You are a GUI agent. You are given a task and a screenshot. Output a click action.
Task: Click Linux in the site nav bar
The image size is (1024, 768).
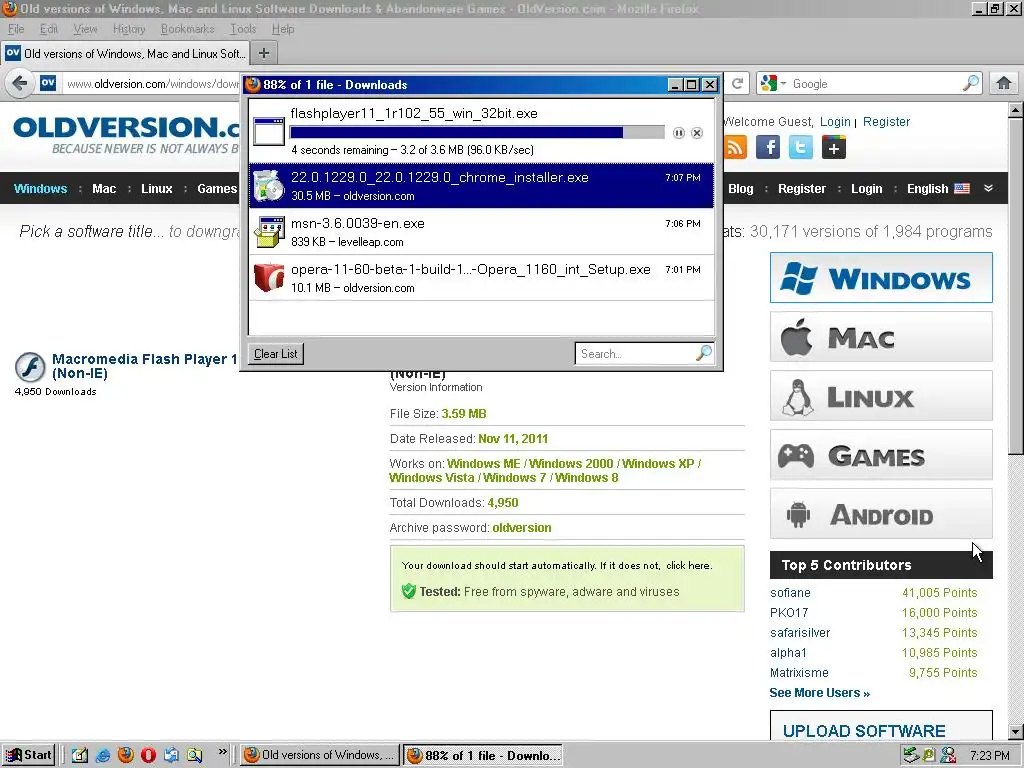(x=157, y=189)
